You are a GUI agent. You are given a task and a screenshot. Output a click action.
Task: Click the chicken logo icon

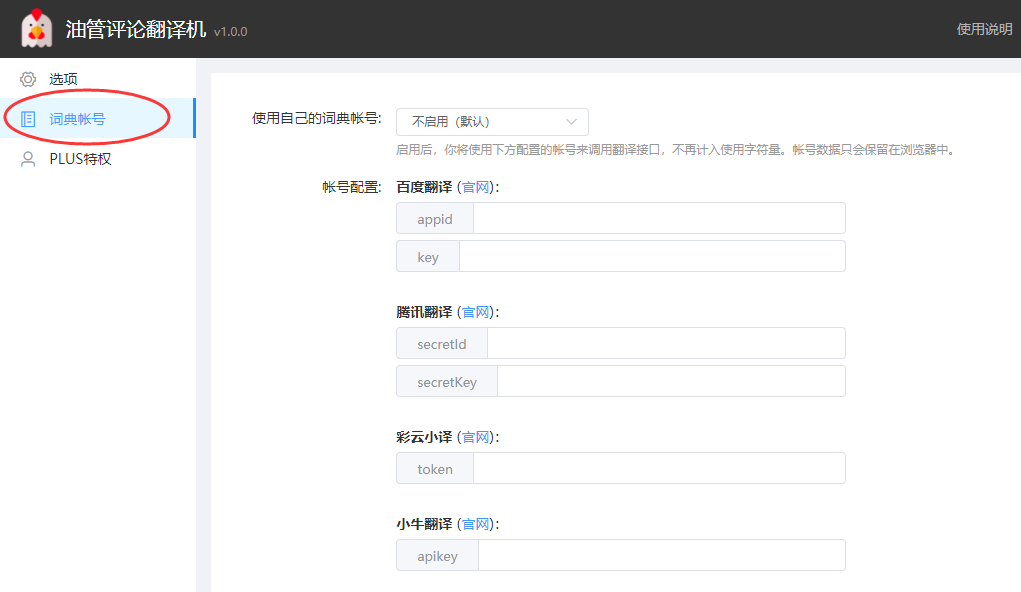pyautogui.click(x=36, y=29)
